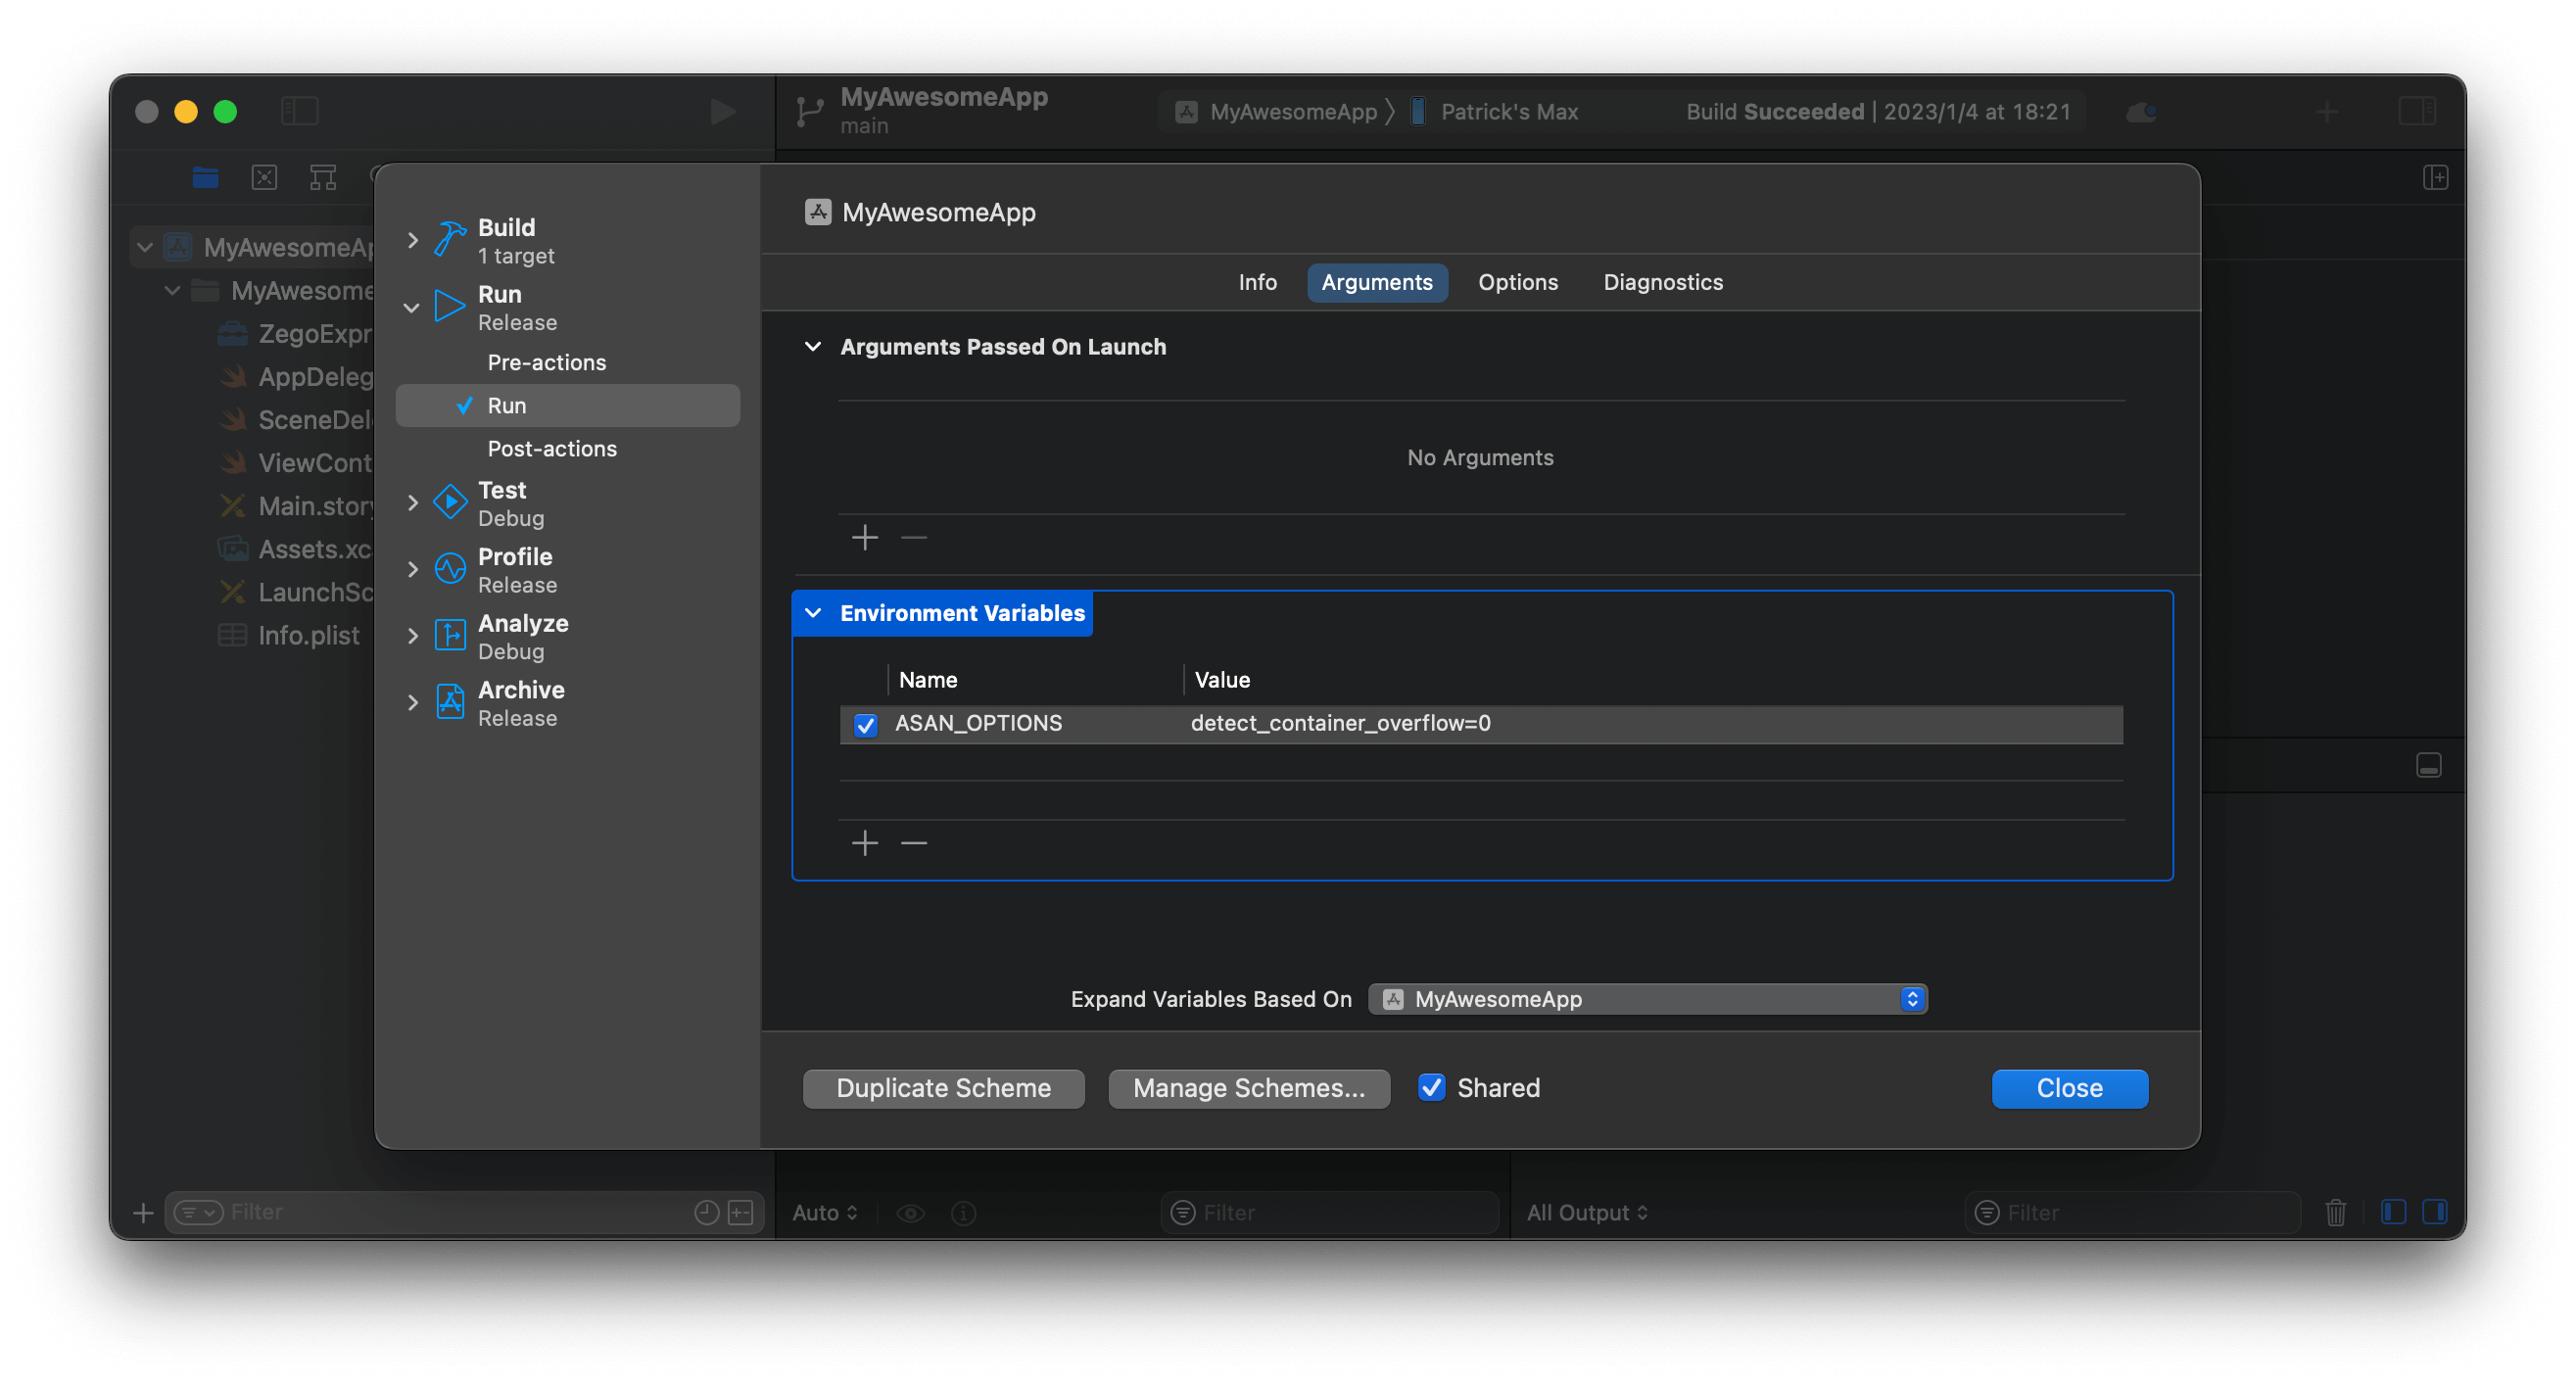Viewport: 2576px width, 1385px height.
Task: Open the Source Control navigator icon
Action: (x=264, y=178)
